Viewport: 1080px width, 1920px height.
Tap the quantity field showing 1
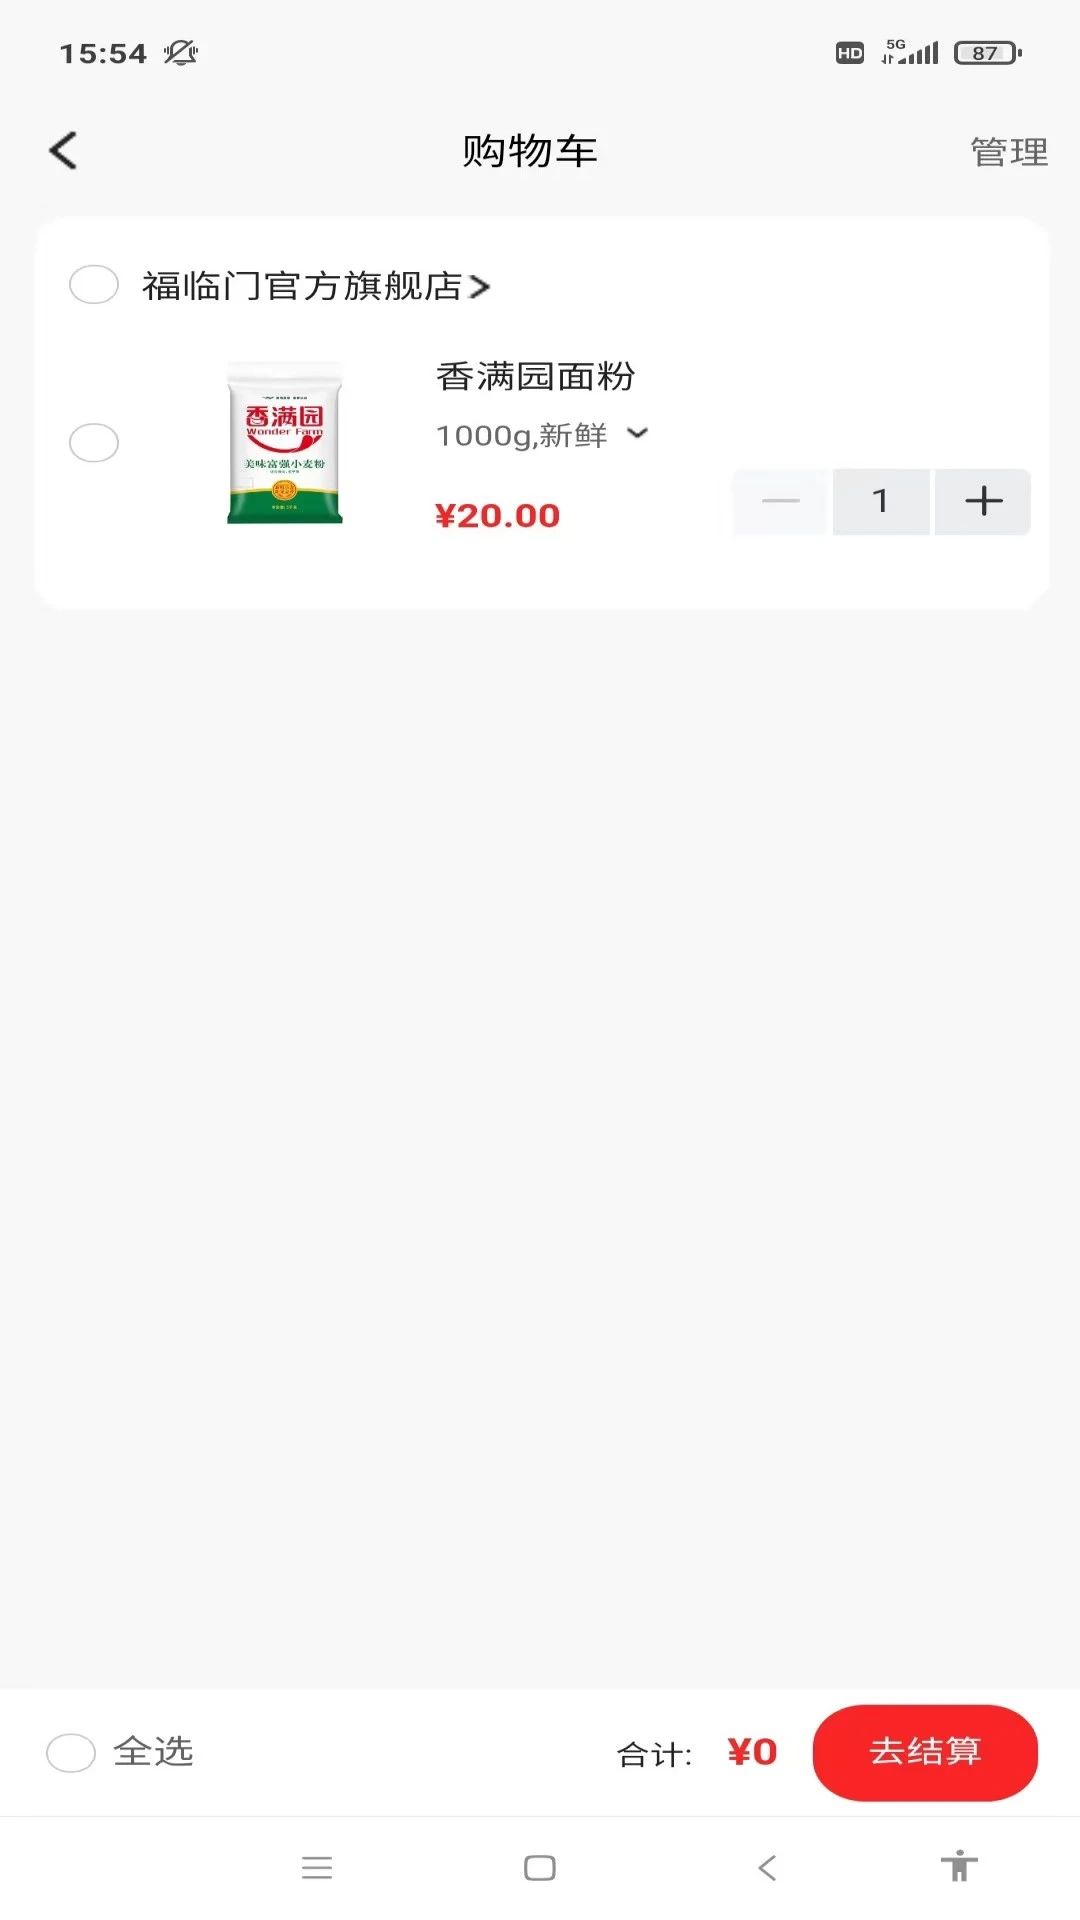click(880, 501)
